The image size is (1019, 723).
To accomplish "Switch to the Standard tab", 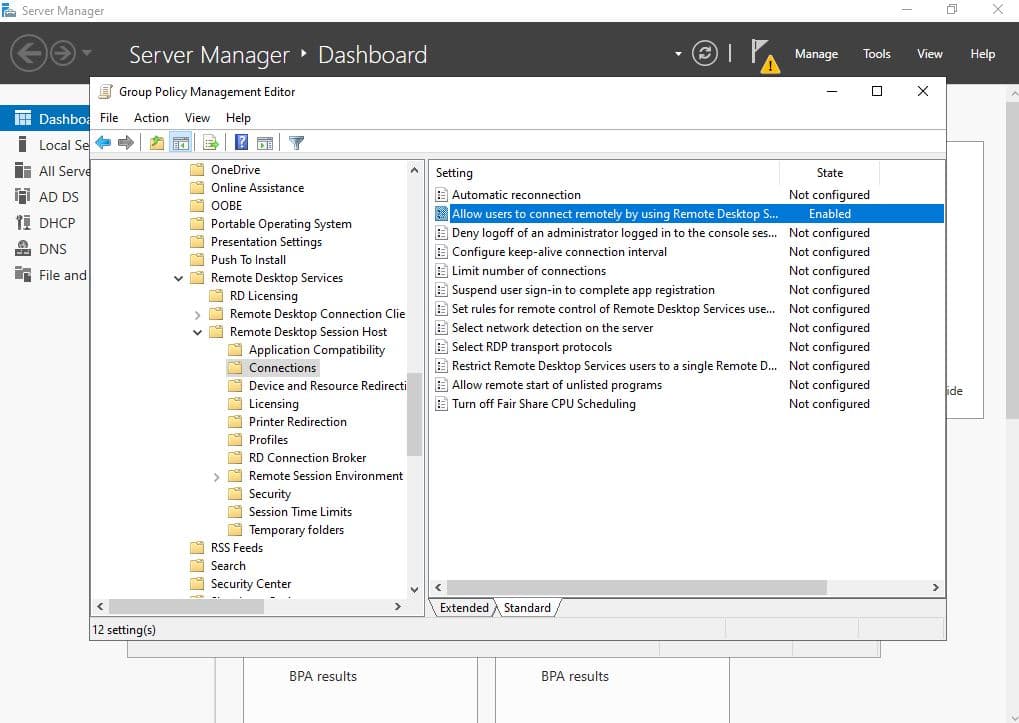I will coord(527,608).
